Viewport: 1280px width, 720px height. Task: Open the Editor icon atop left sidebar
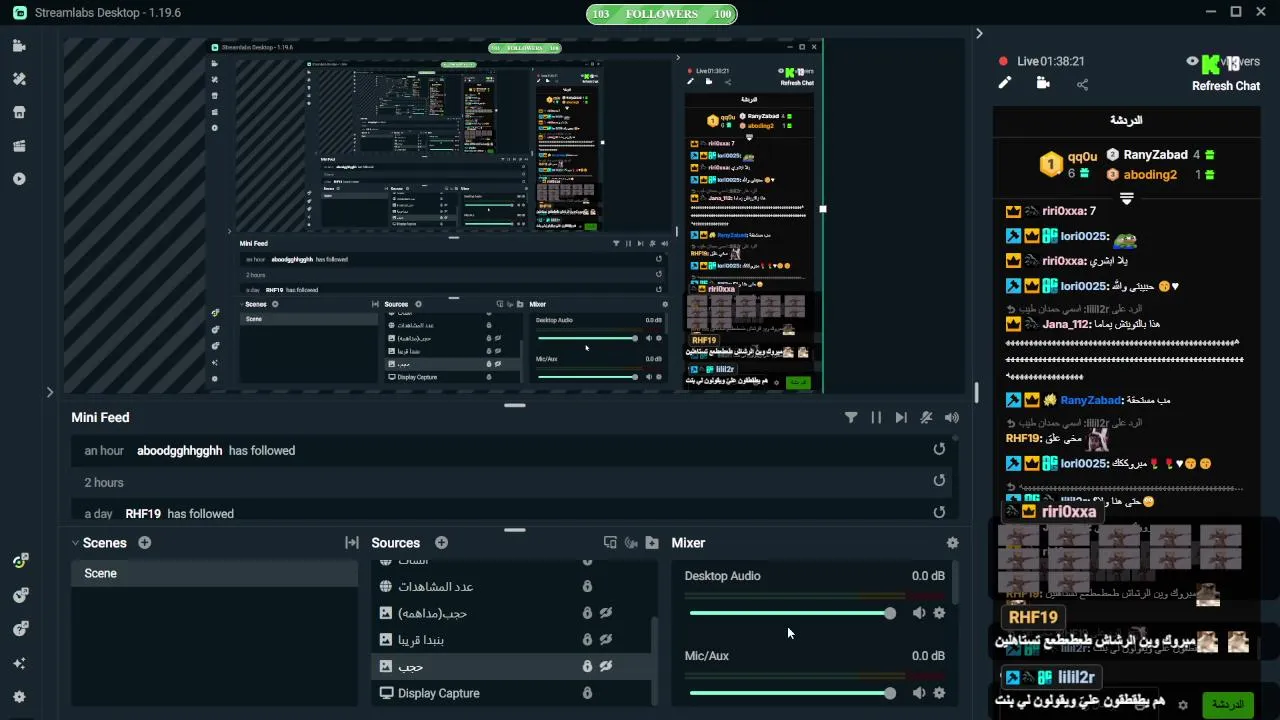tap(19, 46)
